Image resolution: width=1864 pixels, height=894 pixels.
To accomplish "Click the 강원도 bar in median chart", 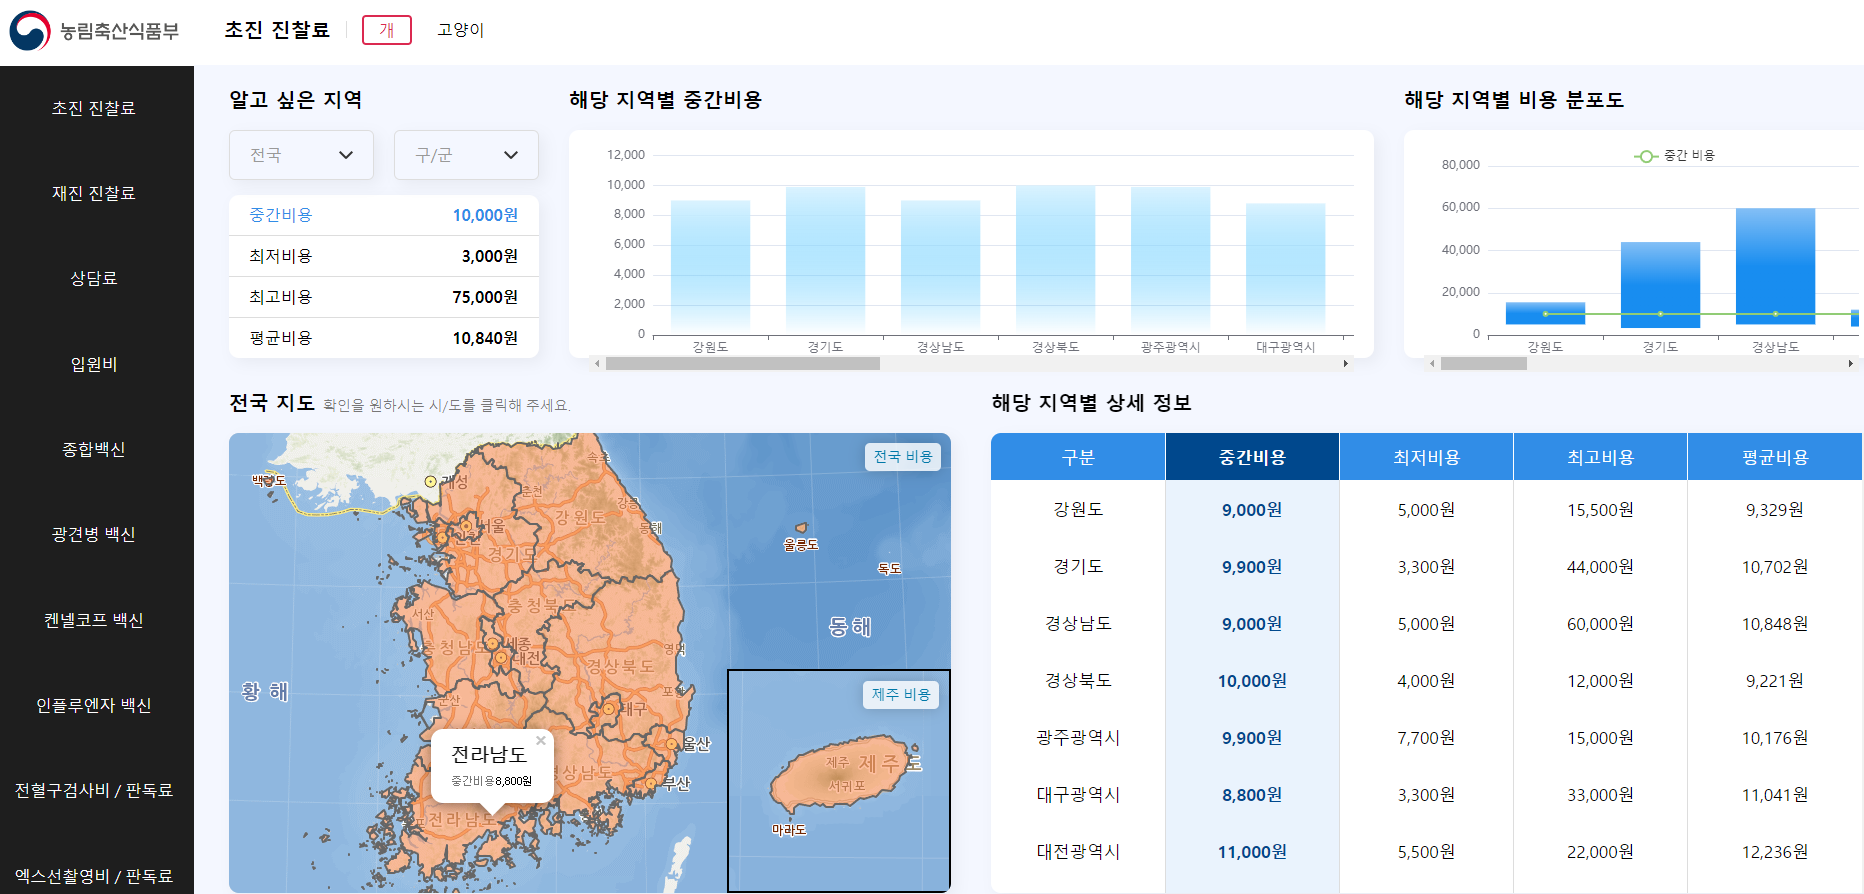I will (710, 267).
